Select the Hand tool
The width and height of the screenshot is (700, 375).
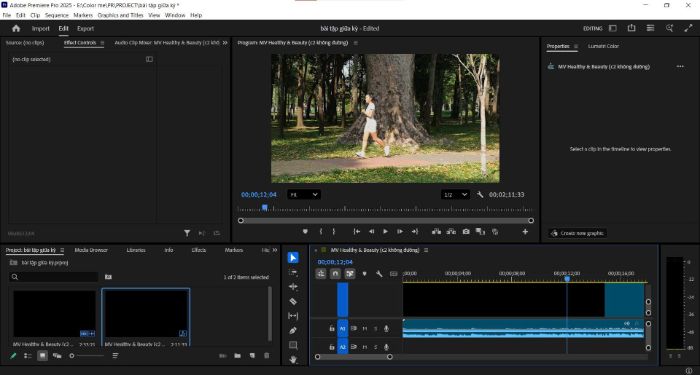click(293, 359)
